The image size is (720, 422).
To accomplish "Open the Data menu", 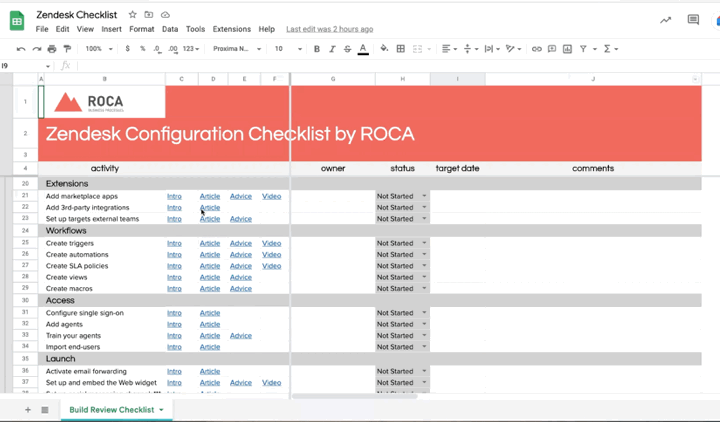I will (x=170, y=29).
